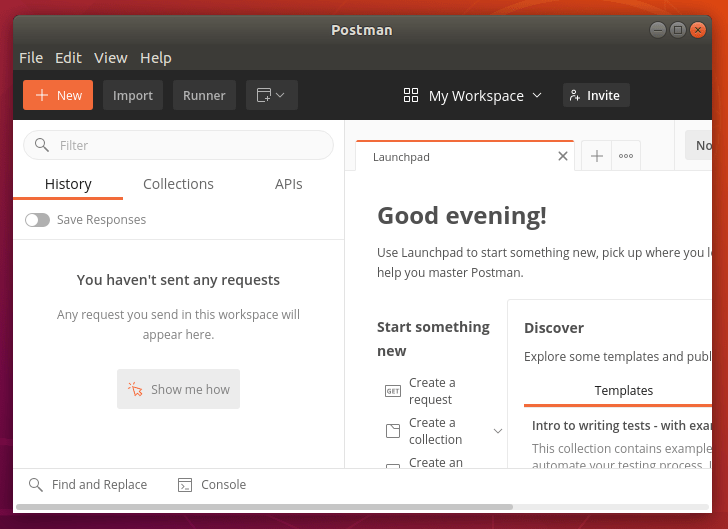Maximize the Postman window

[x=678, y=30]
